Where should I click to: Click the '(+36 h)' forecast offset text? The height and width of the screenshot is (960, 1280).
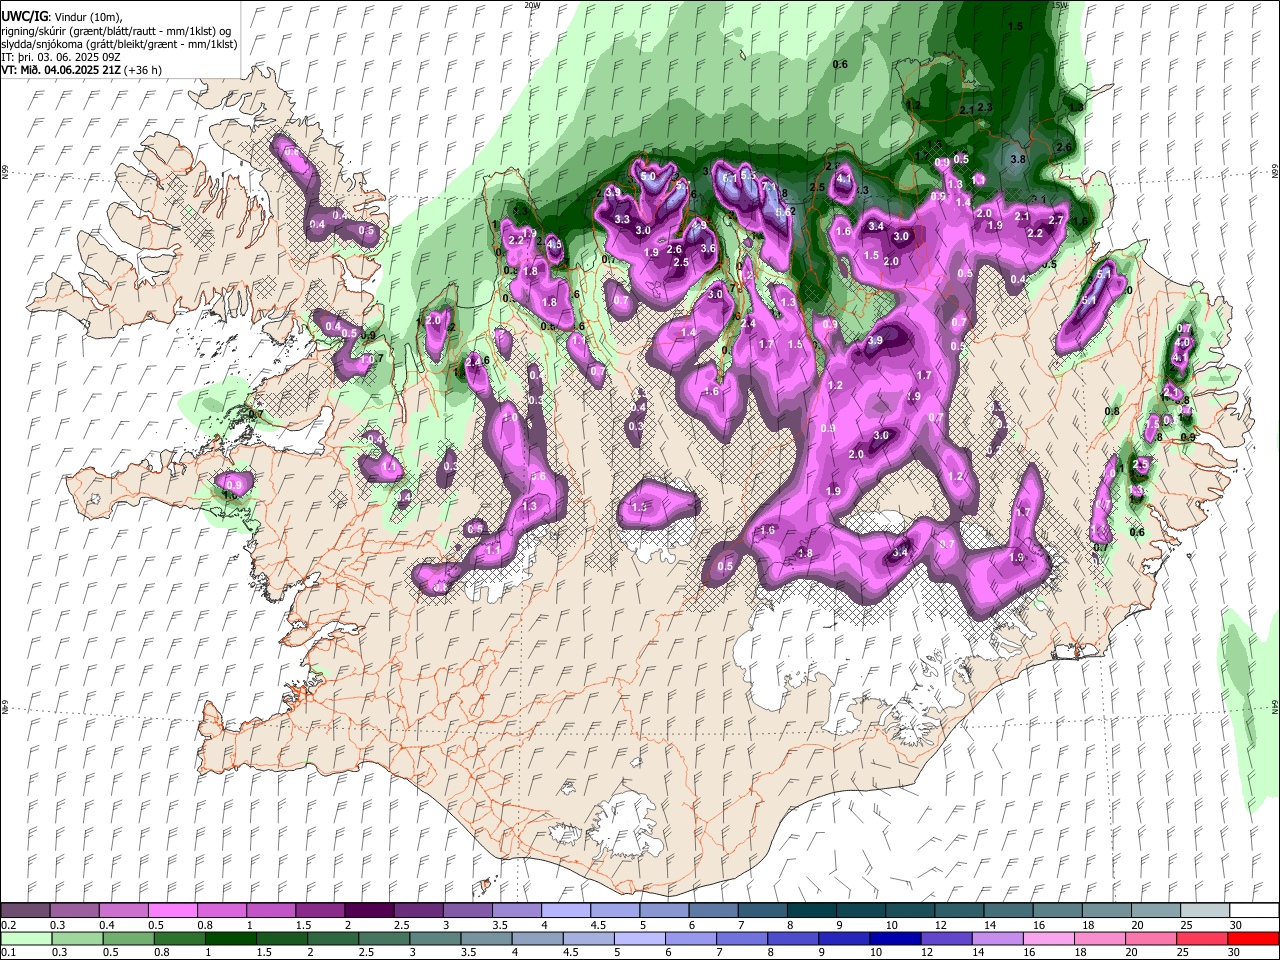click(x=144, y=70)
